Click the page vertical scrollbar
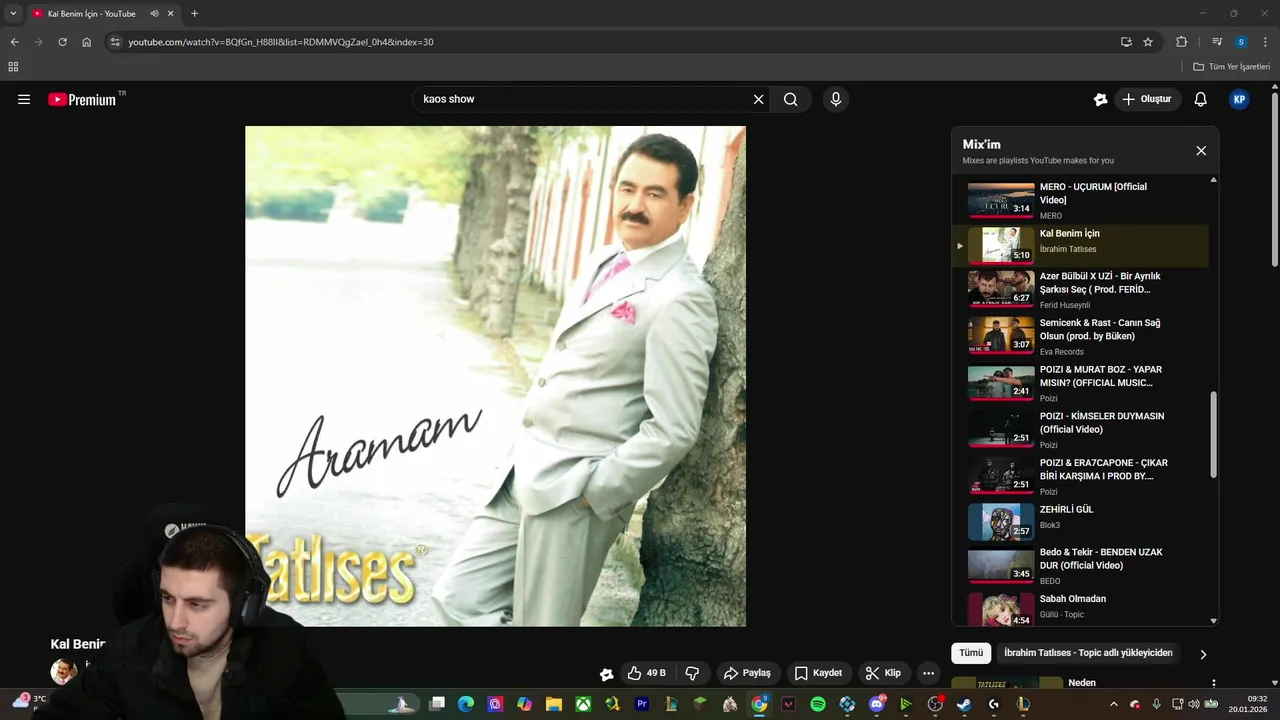This screenshot has height=720, width=1280. pyautogui.click(x=1275, y=180)
